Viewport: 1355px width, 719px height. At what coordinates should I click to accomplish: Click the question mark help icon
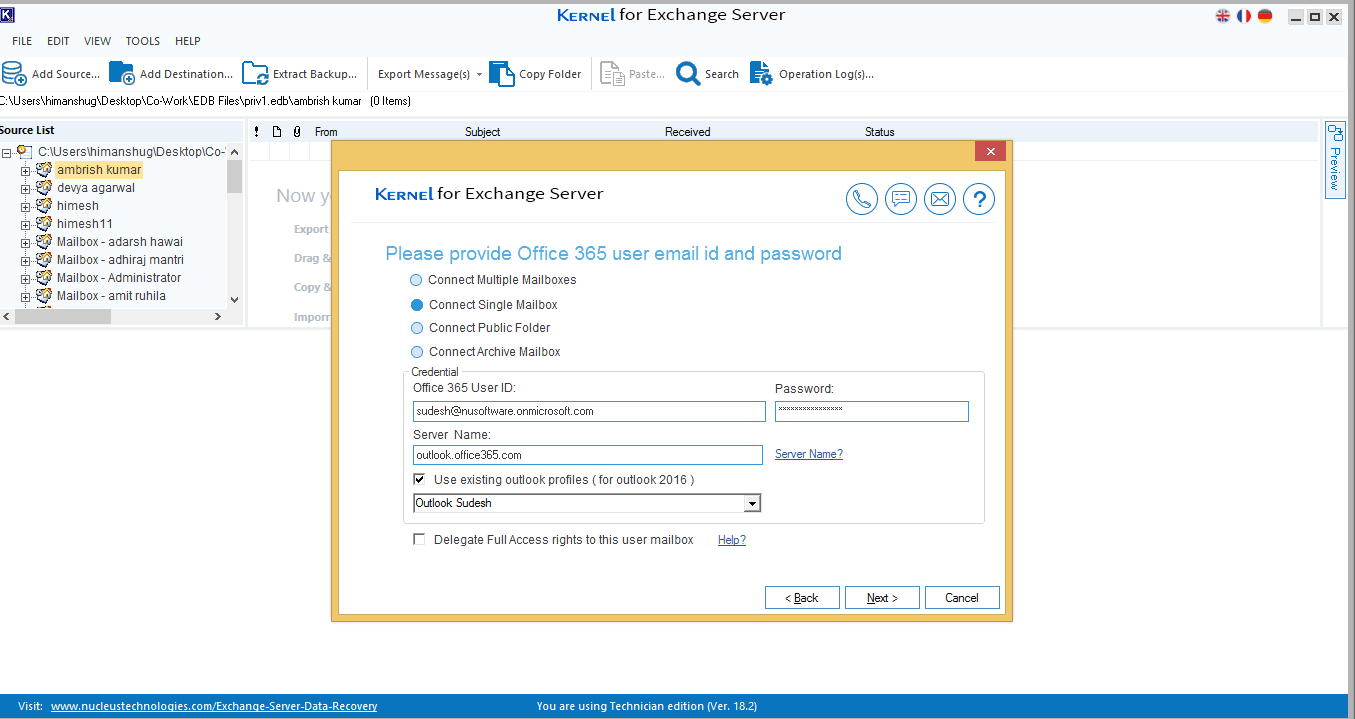point(979,199)
